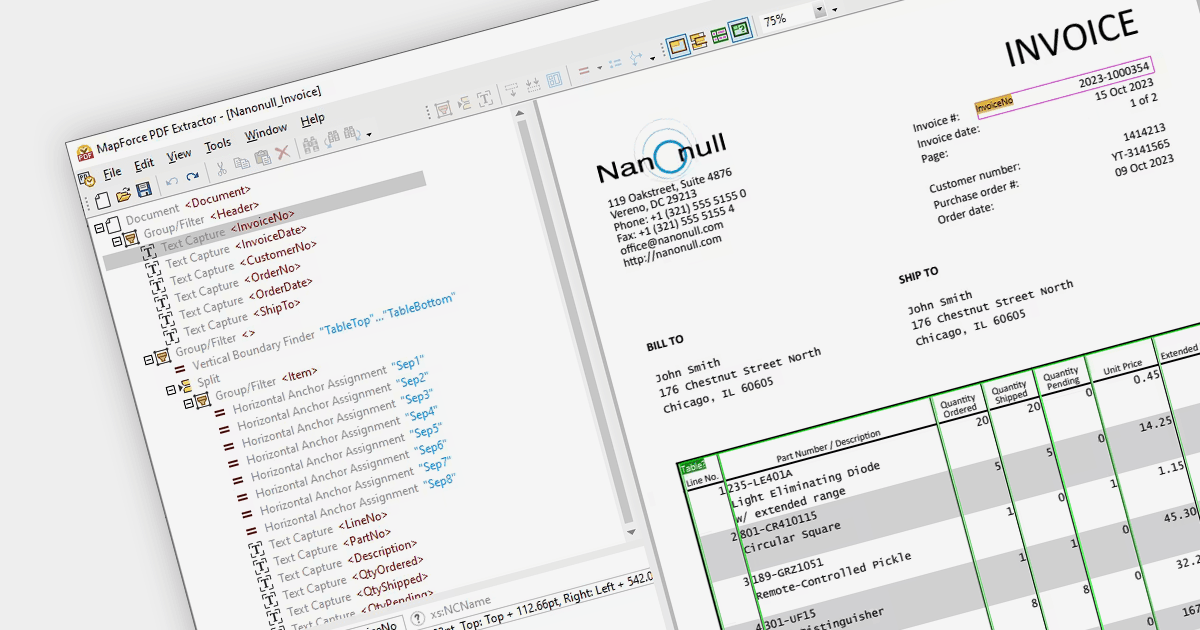
Task: Toggle the highlighted green question-mark view button
Action: 740,30
